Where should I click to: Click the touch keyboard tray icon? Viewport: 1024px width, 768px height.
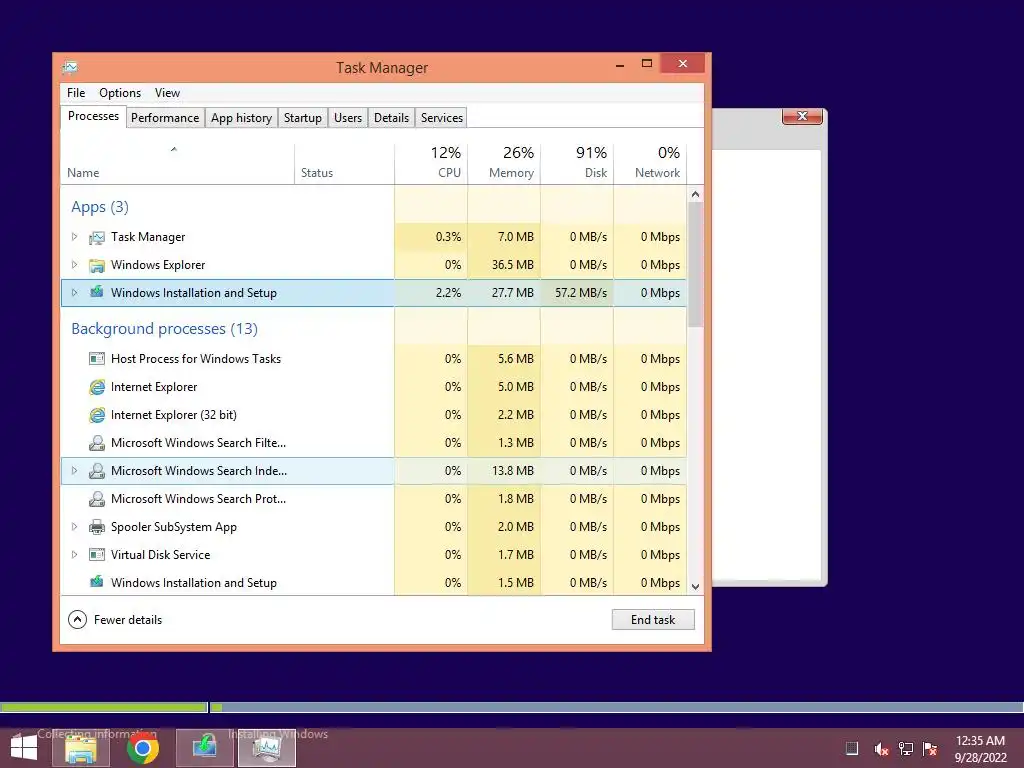[x=852, y=748]
